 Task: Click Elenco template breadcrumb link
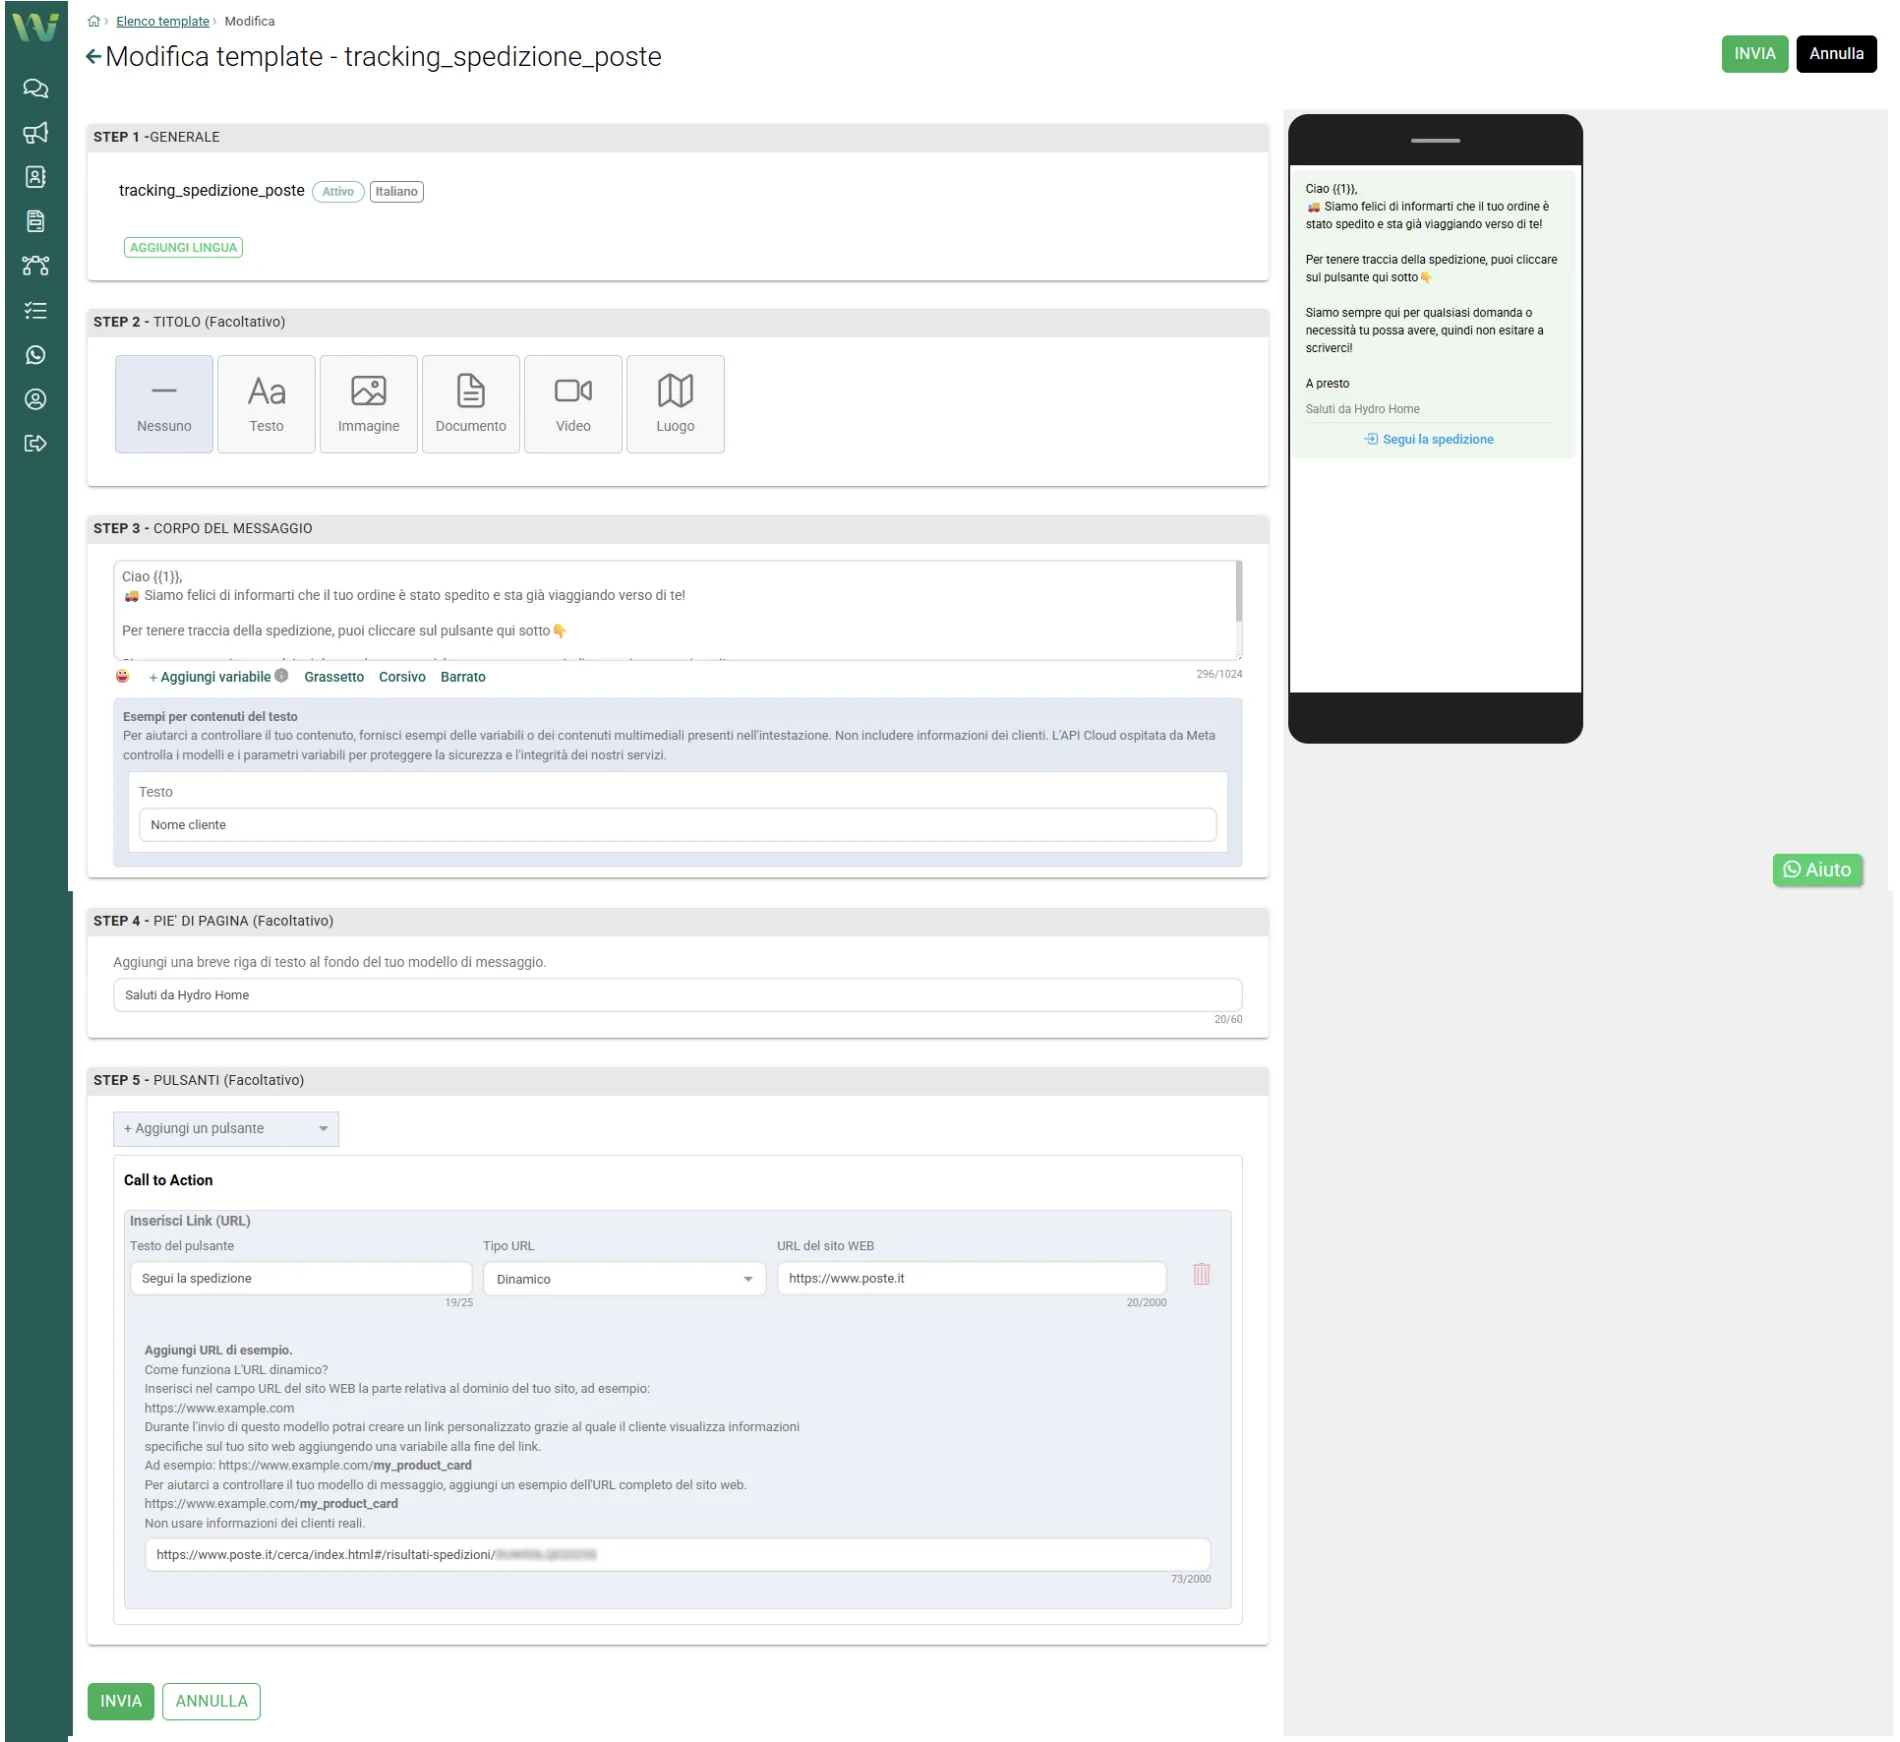point(162,21)
